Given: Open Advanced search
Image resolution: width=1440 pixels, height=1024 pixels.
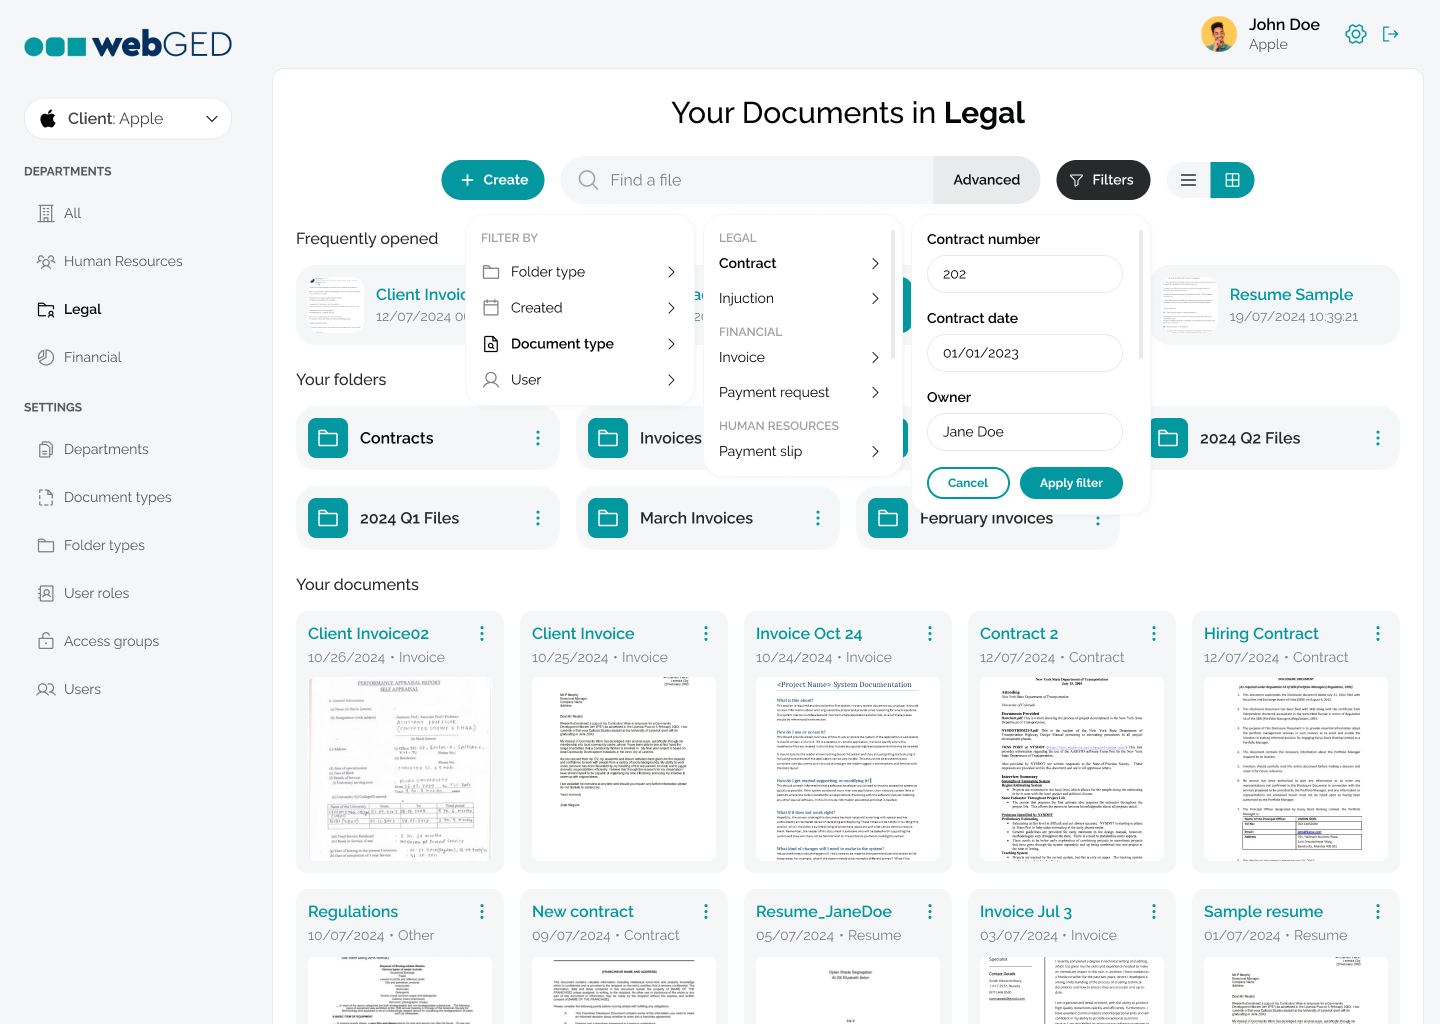Looking at the screenshot, I should [x=987, y=180].
